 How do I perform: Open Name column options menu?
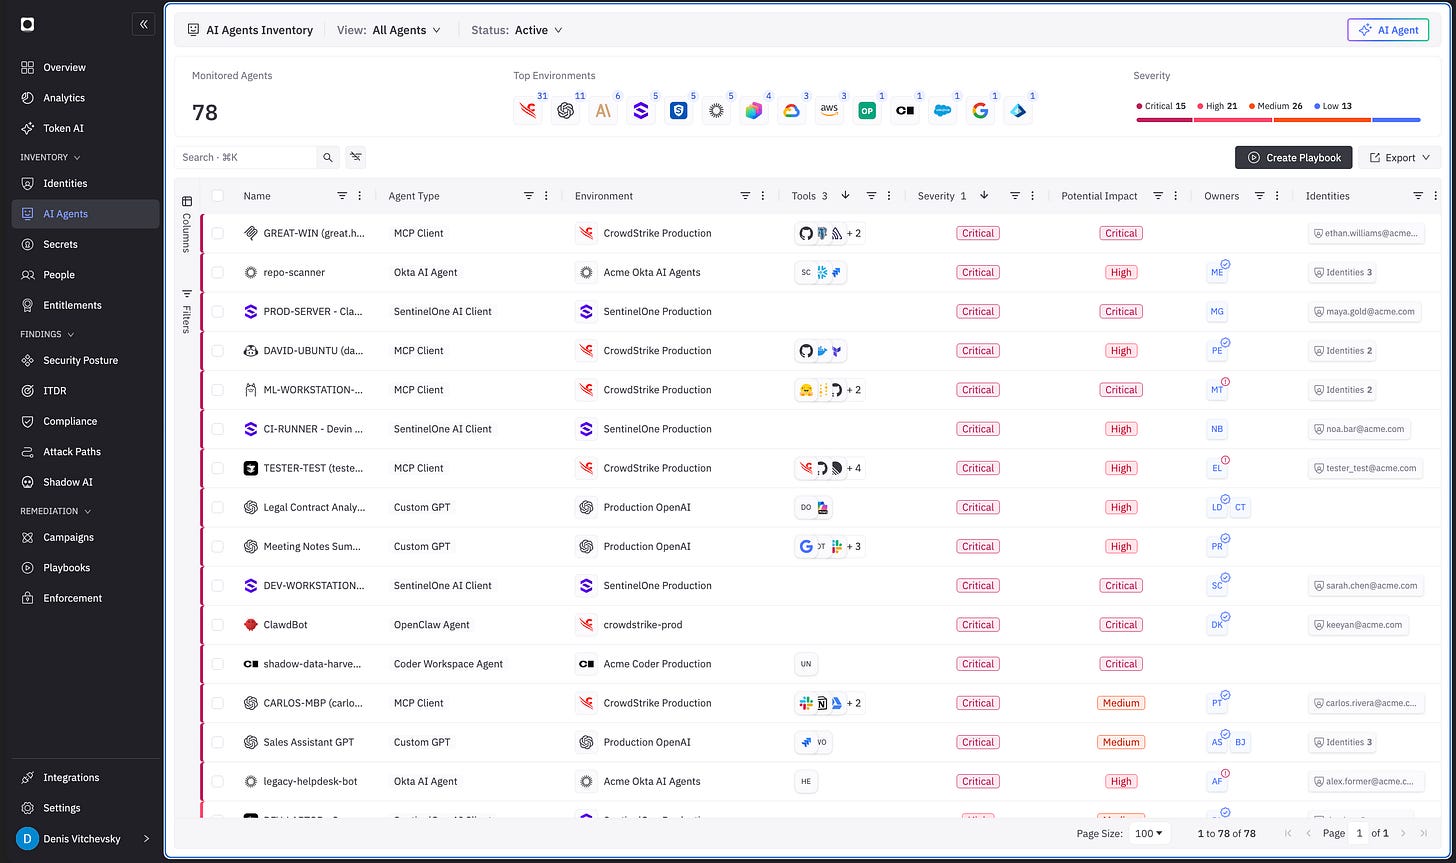coord(360,196)
